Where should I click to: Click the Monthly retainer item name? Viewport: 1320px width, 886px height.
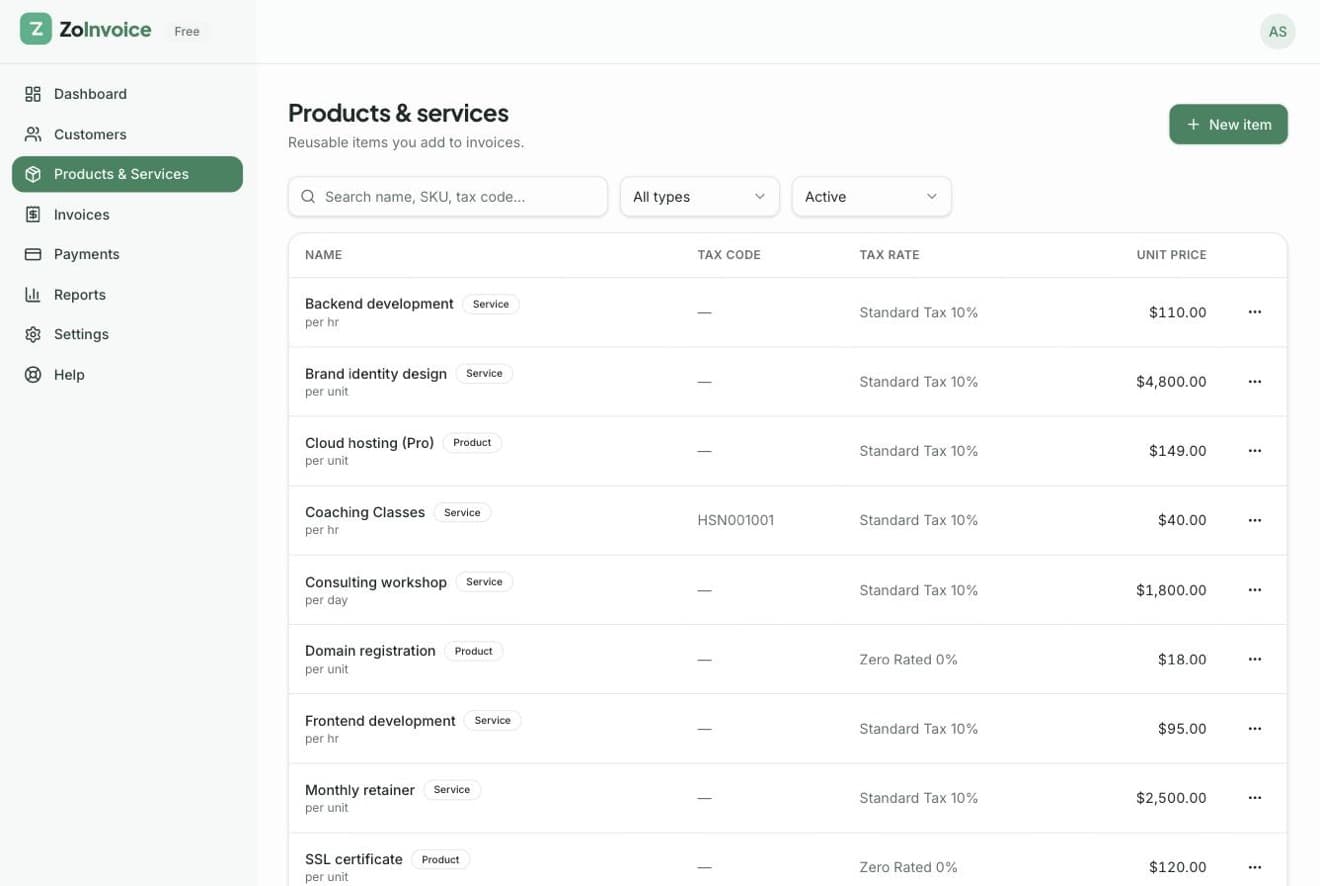(360, 790)
